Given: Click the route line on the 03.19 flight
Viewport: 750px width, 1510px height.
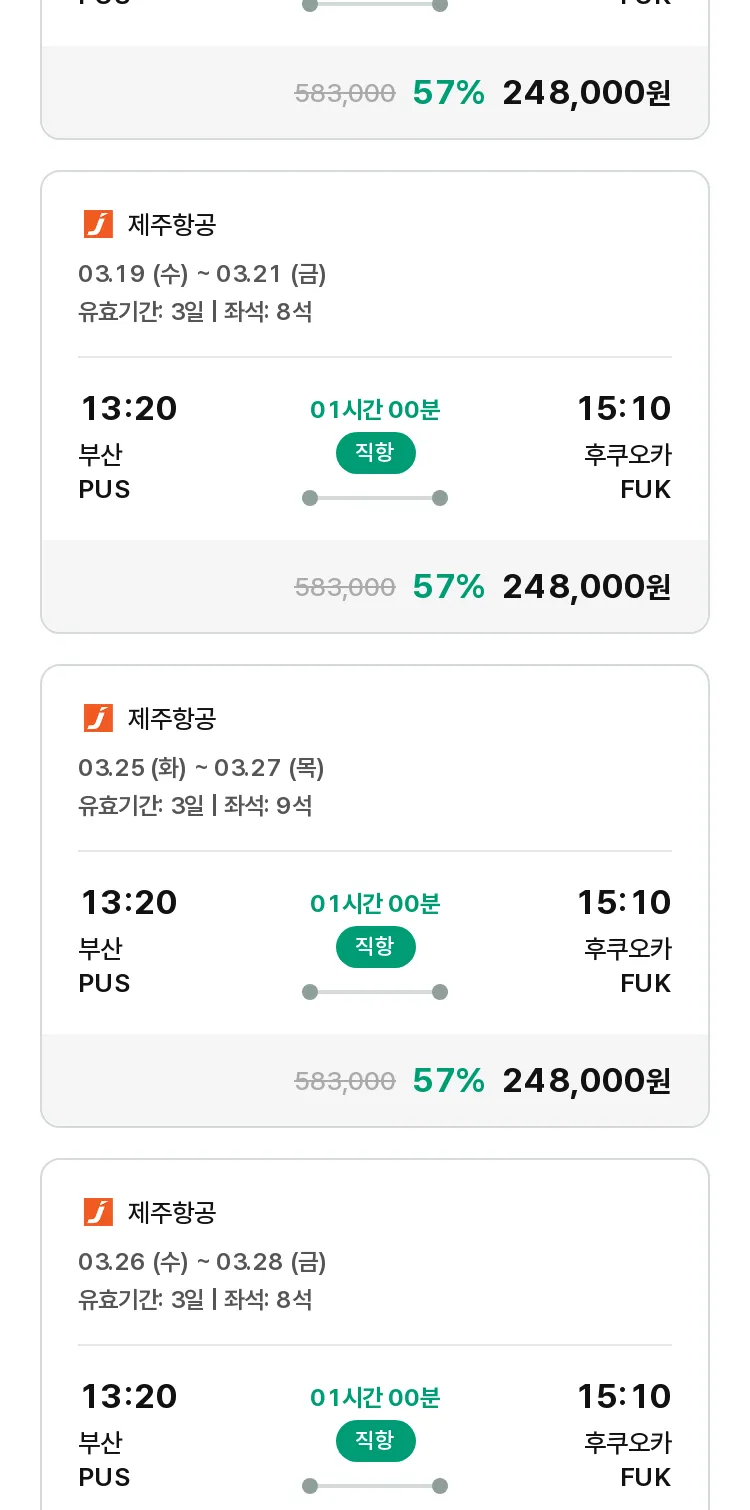Looking at the screenshot, I should 375,498.
